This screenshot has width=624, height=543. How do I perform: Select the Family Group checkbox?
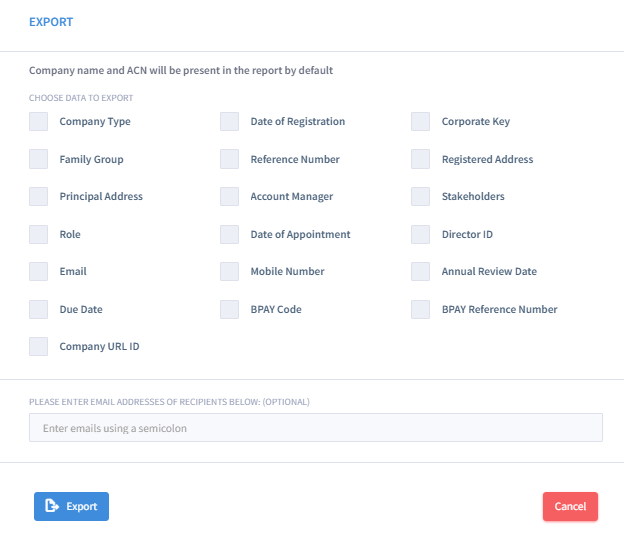click(39, 159)
